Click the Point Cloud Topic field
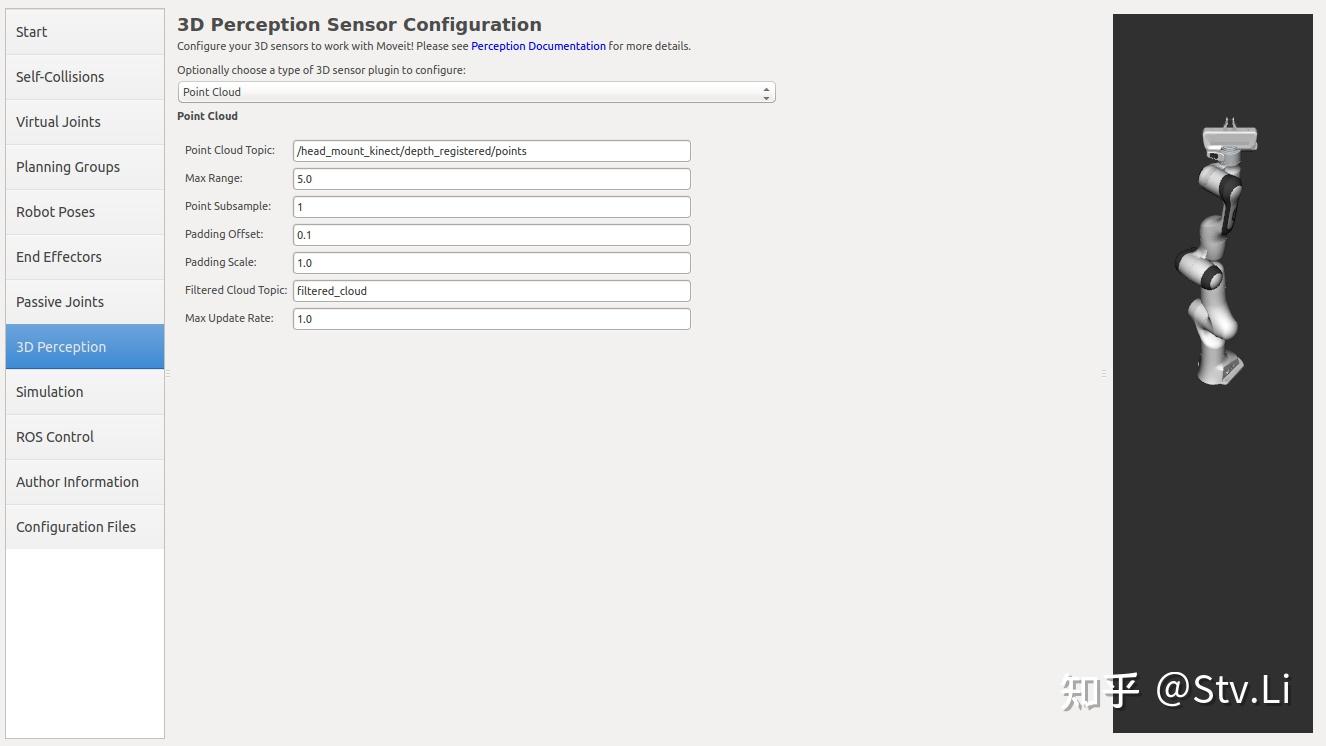This screenshot has height=746, width=1326. point(491,151)
